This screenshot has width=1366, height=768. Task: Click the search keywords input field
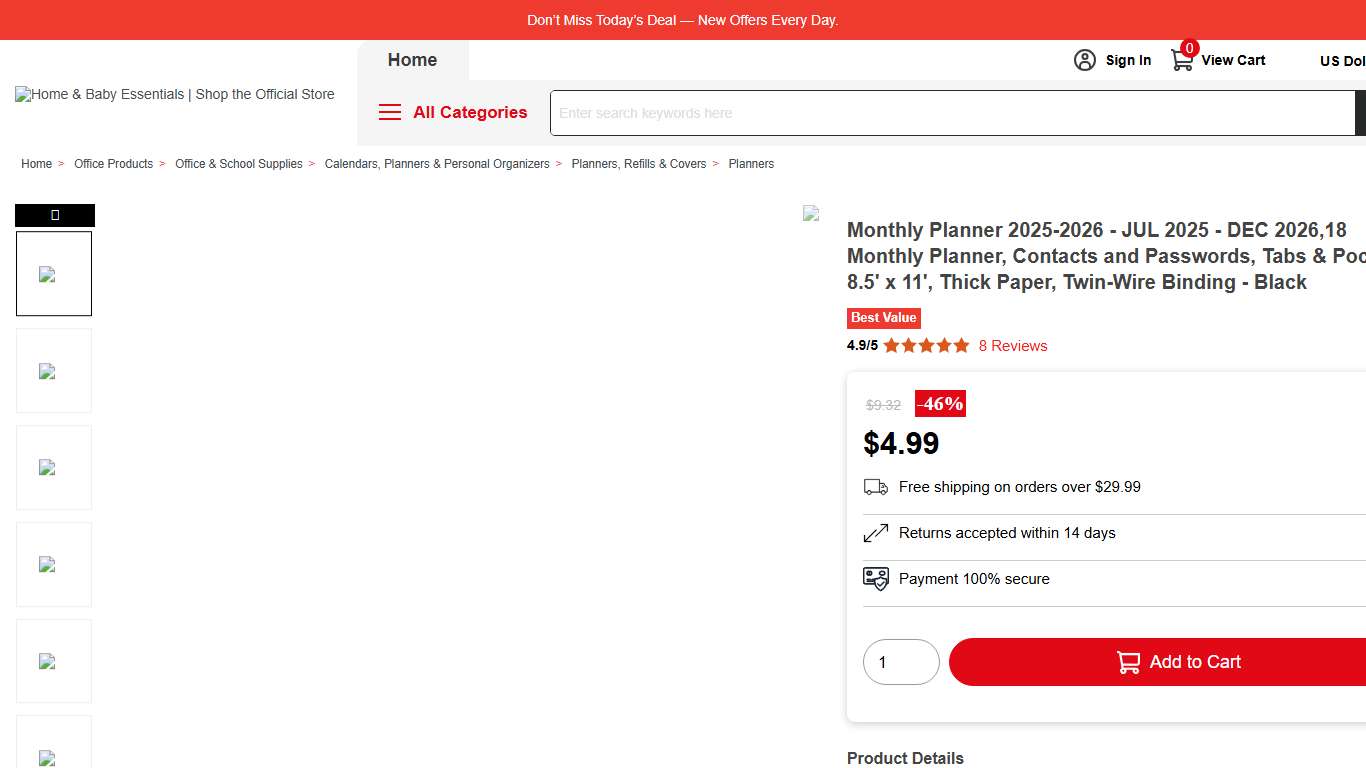[952, 113]
